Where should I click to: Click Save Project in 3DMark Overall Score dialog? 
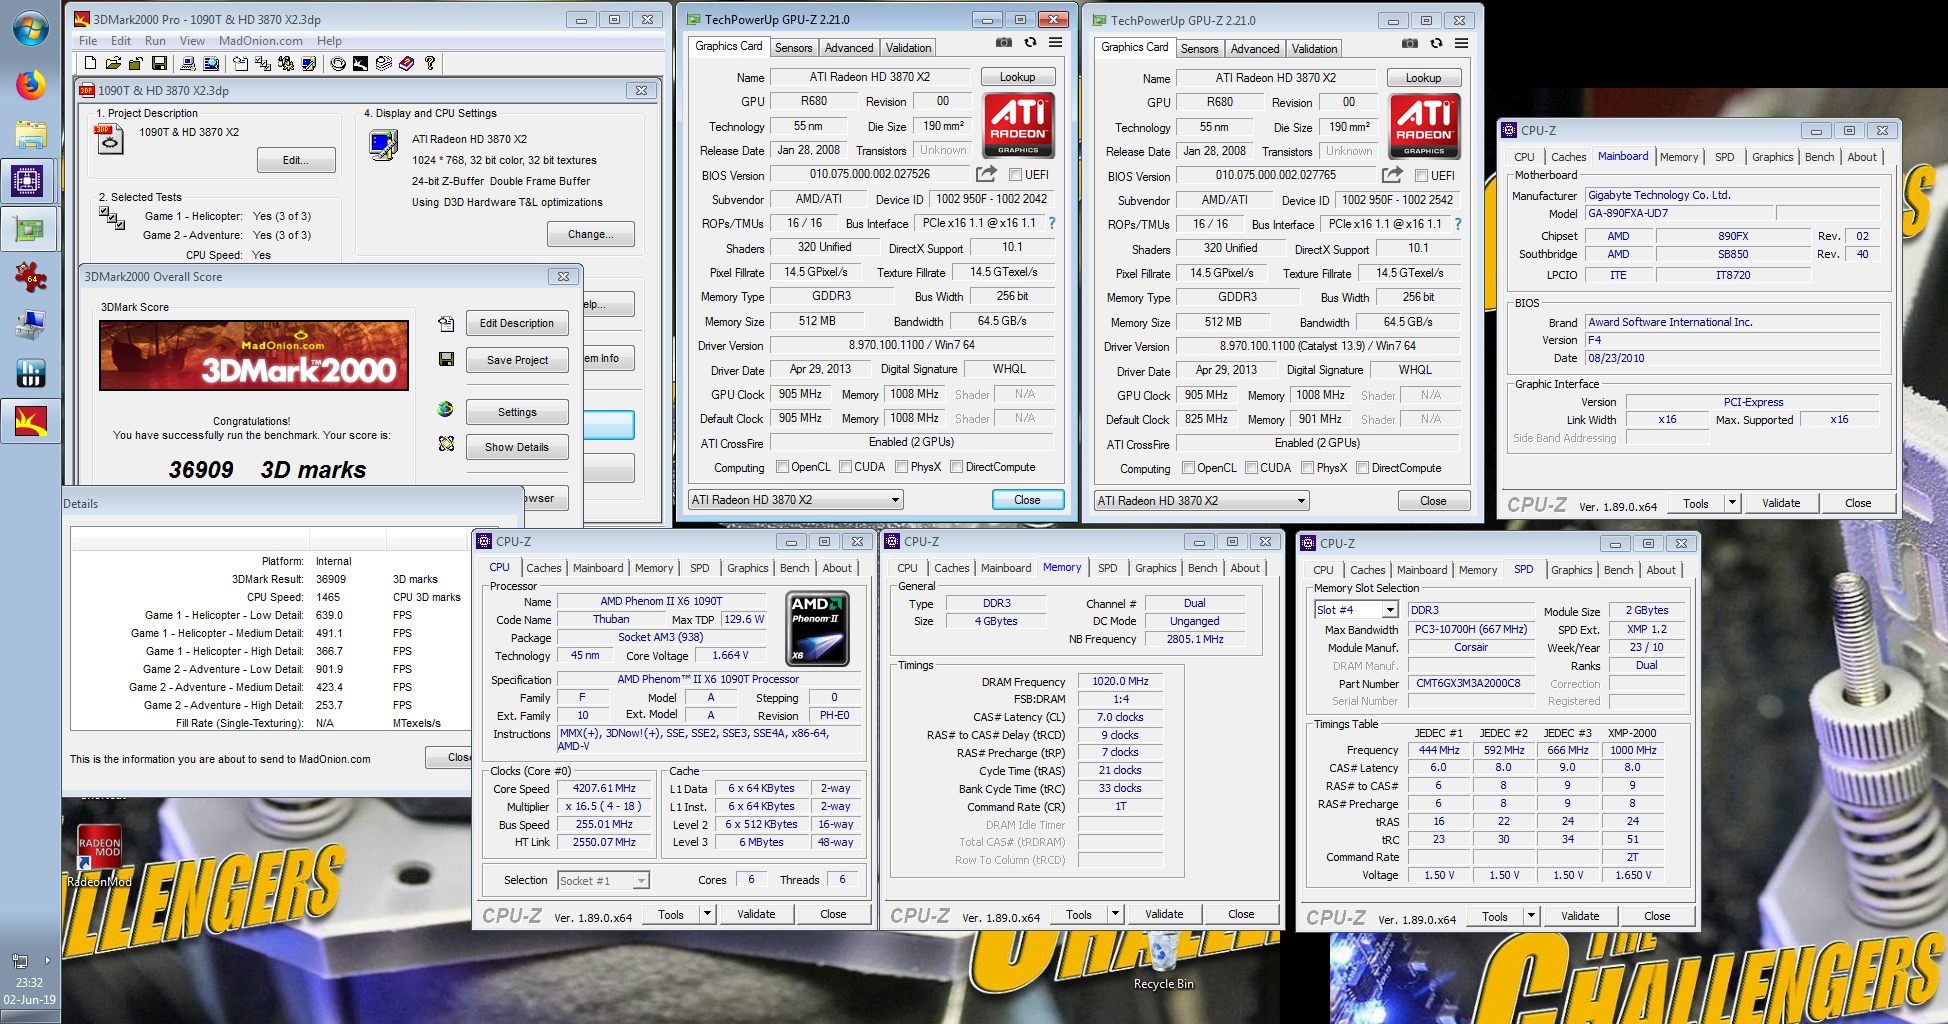pyautogui.click(x=516, y=360)
